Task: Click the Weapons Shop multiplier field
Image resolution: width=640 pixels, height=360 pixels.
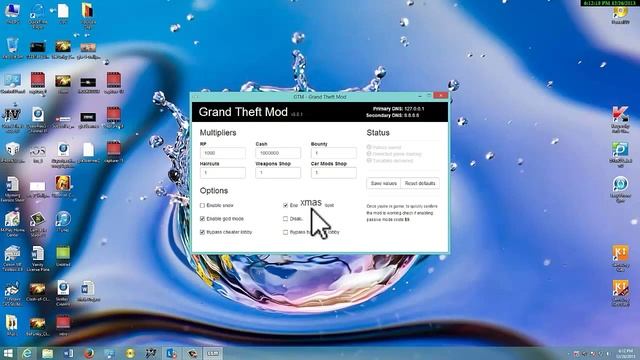Action: coord(278,173)
